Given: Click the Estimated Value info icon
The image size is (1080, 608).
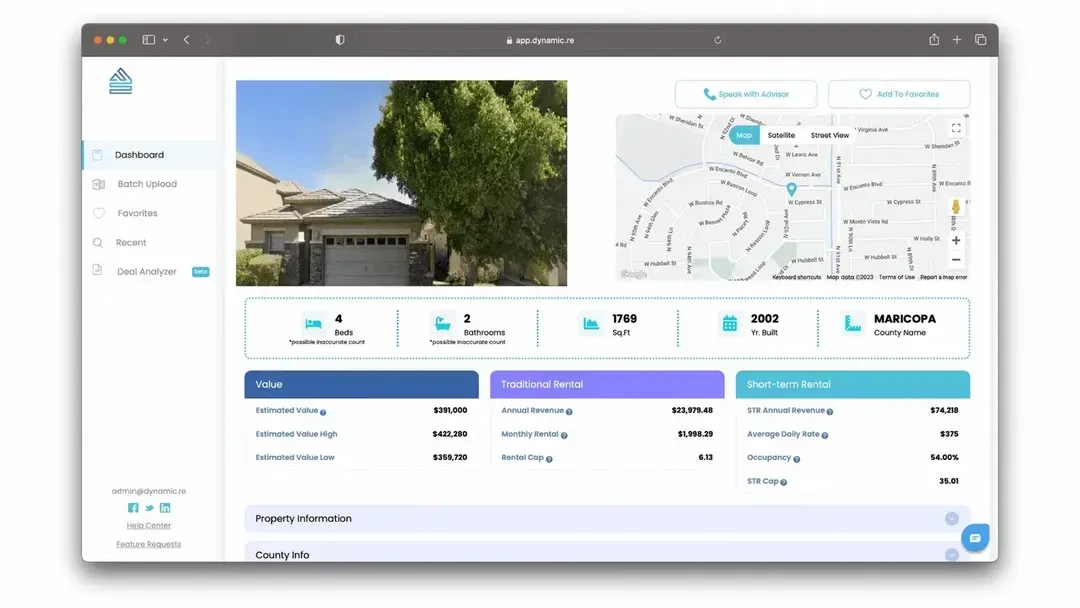Looking at the screenshot, I should (x=323, y=412).
